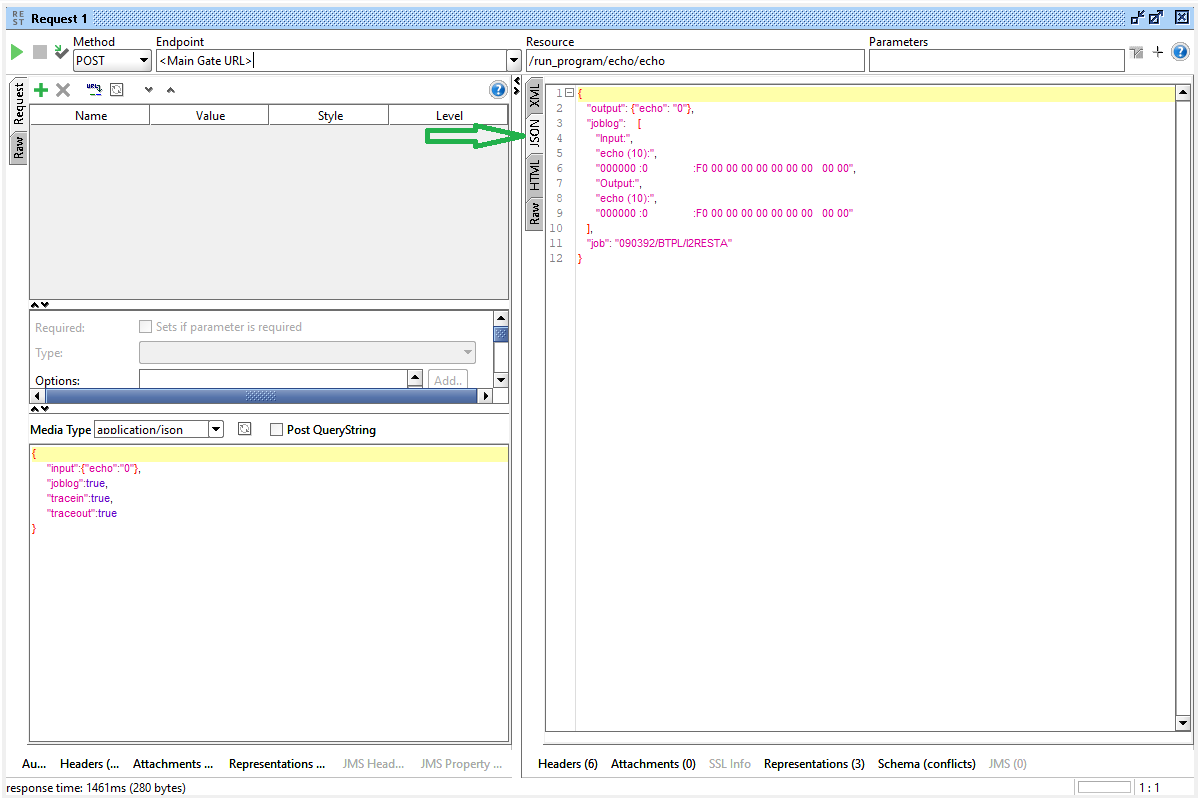Click the recreate request icon near Media Type
Image resolution: width=1198 pixels, height=800 pixels.
244,429
